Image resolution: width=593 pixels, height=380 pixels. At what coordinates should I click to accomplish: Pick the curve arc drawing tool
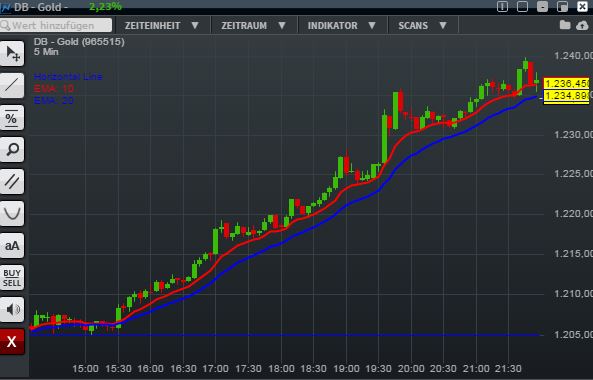(x=12, y=213)
